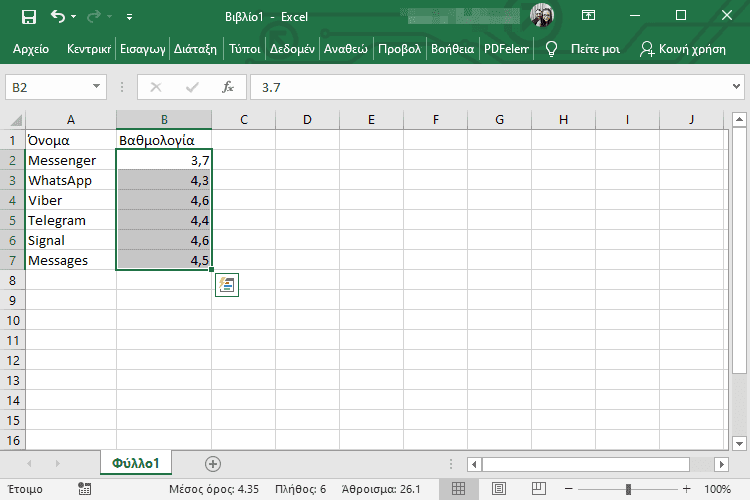
Task: Click the Insert Function fx icon
Action: (x=228, y=87)
